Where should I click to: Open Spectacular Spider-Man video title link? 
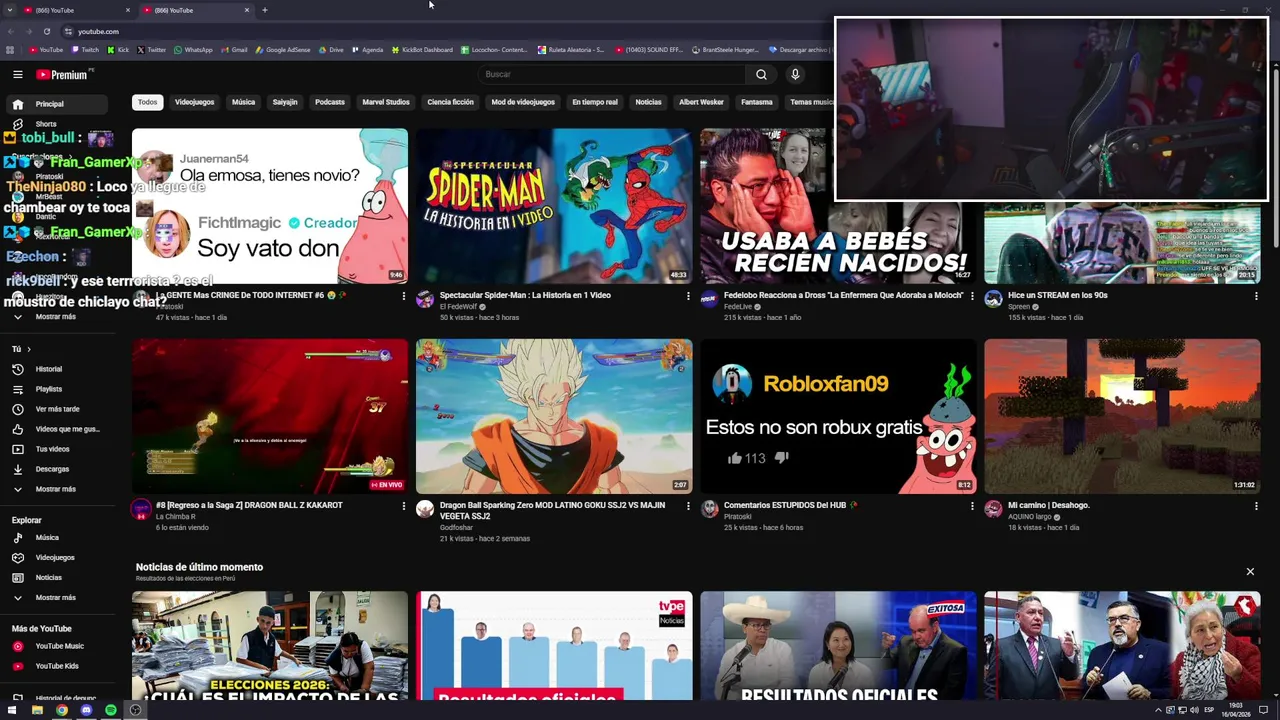(525, 295)
